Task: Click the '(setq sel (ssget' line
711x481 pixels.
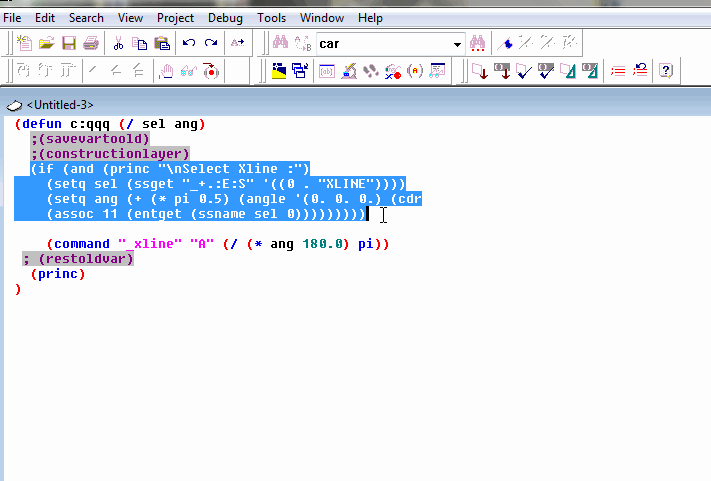Action: pyautogui.click(x=226, y=184)
